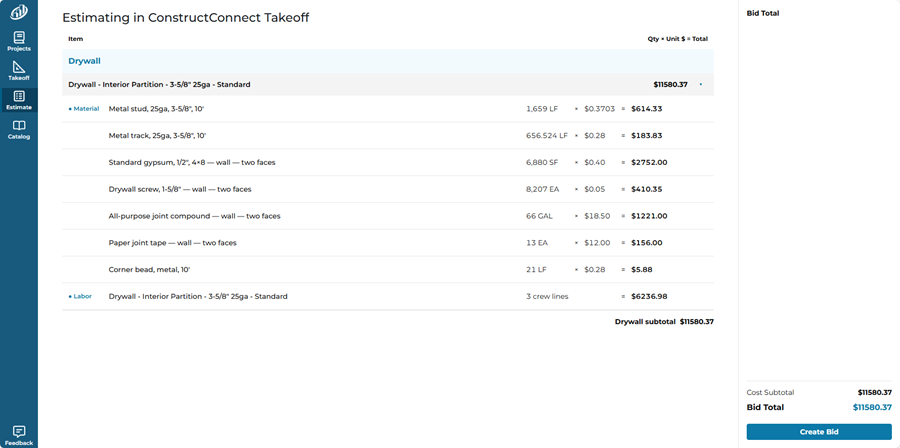900x448 pixels.
Task: Click the $6236.98 labor total
Action: click(649, 297)
